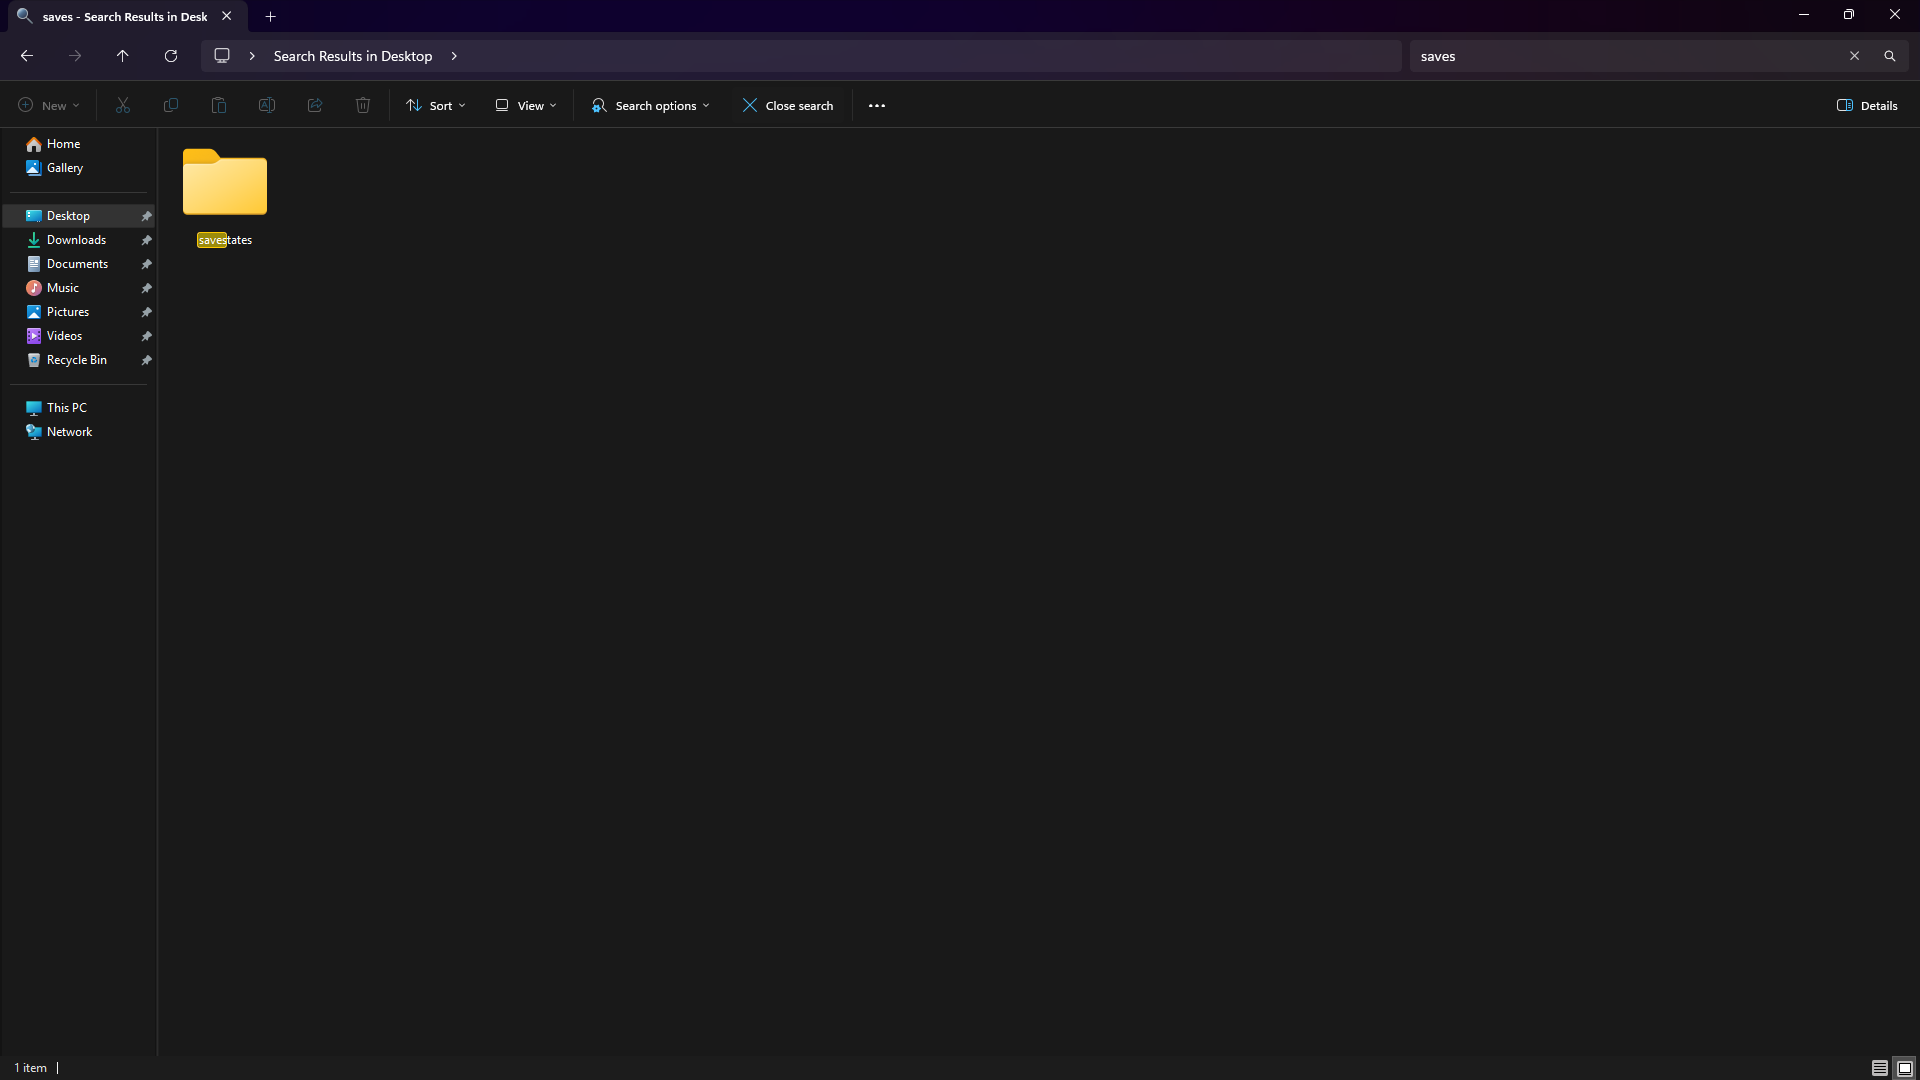The image size is (1920, 1080).
Task: Open the Sort dropdown
Action: [x=436, y=105]
